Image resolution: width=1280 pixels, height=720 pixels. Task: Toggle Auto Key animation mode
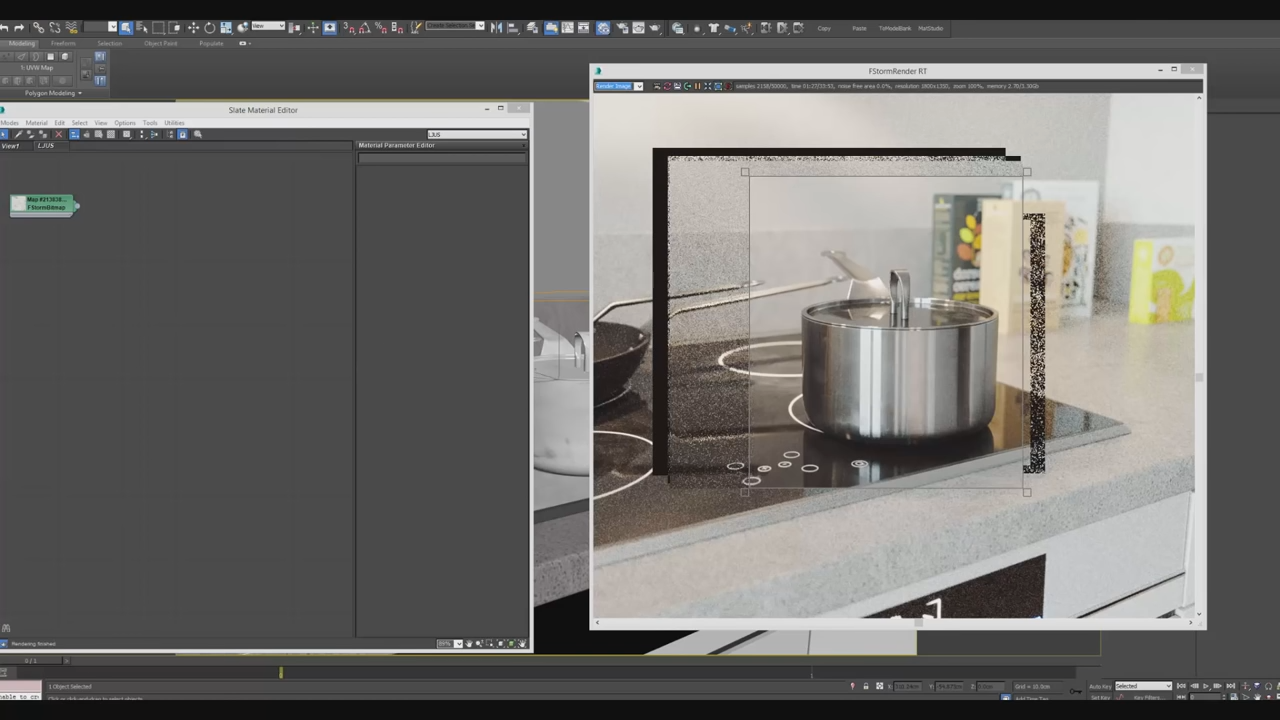[1100, 685]
